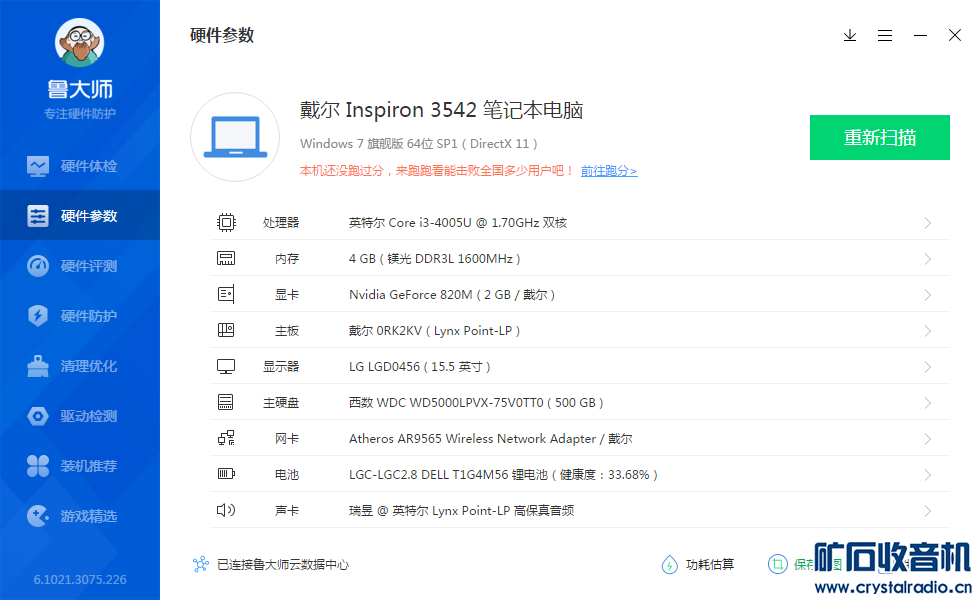
Task: Click the 主硬盘 disk icon
Action: pyautogui.click(x=226, y=402)
